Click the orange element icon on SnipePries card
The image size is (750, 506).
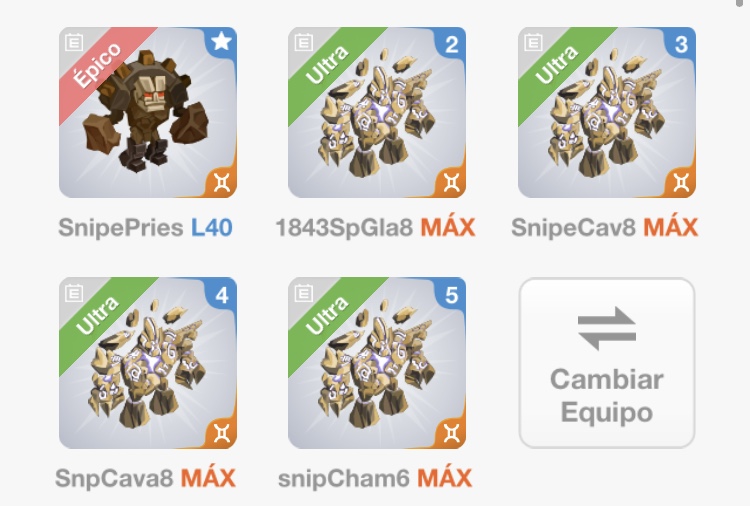coord(221,182)
